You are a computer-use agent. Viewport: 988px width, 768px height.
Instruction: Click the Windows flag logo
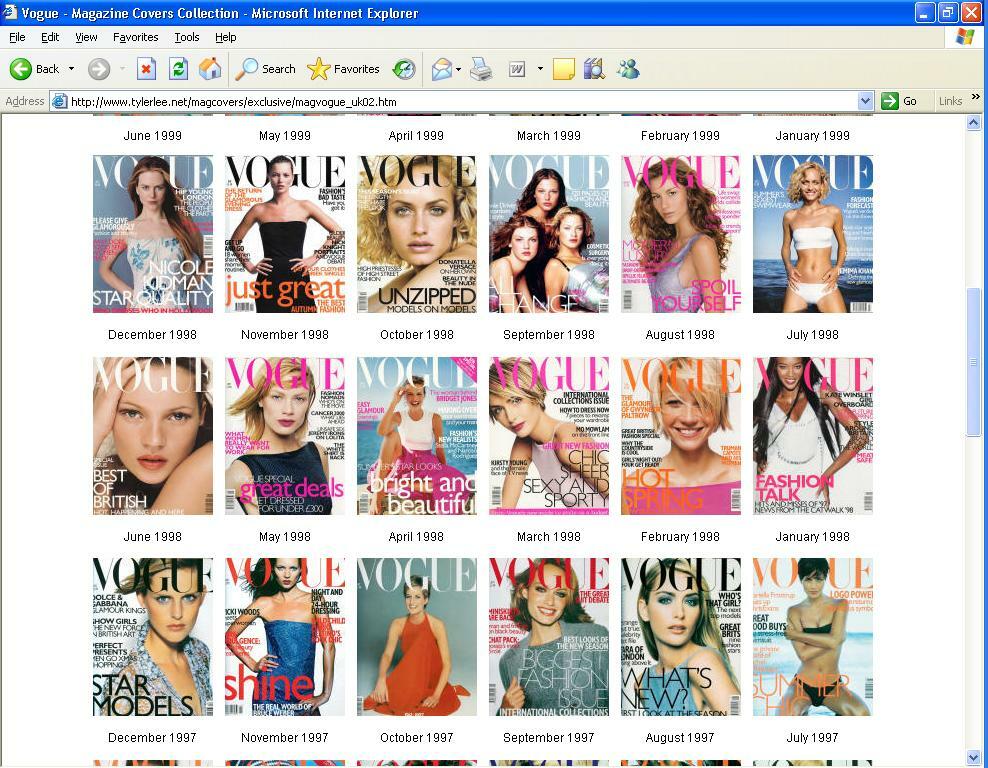pos(965,37)
